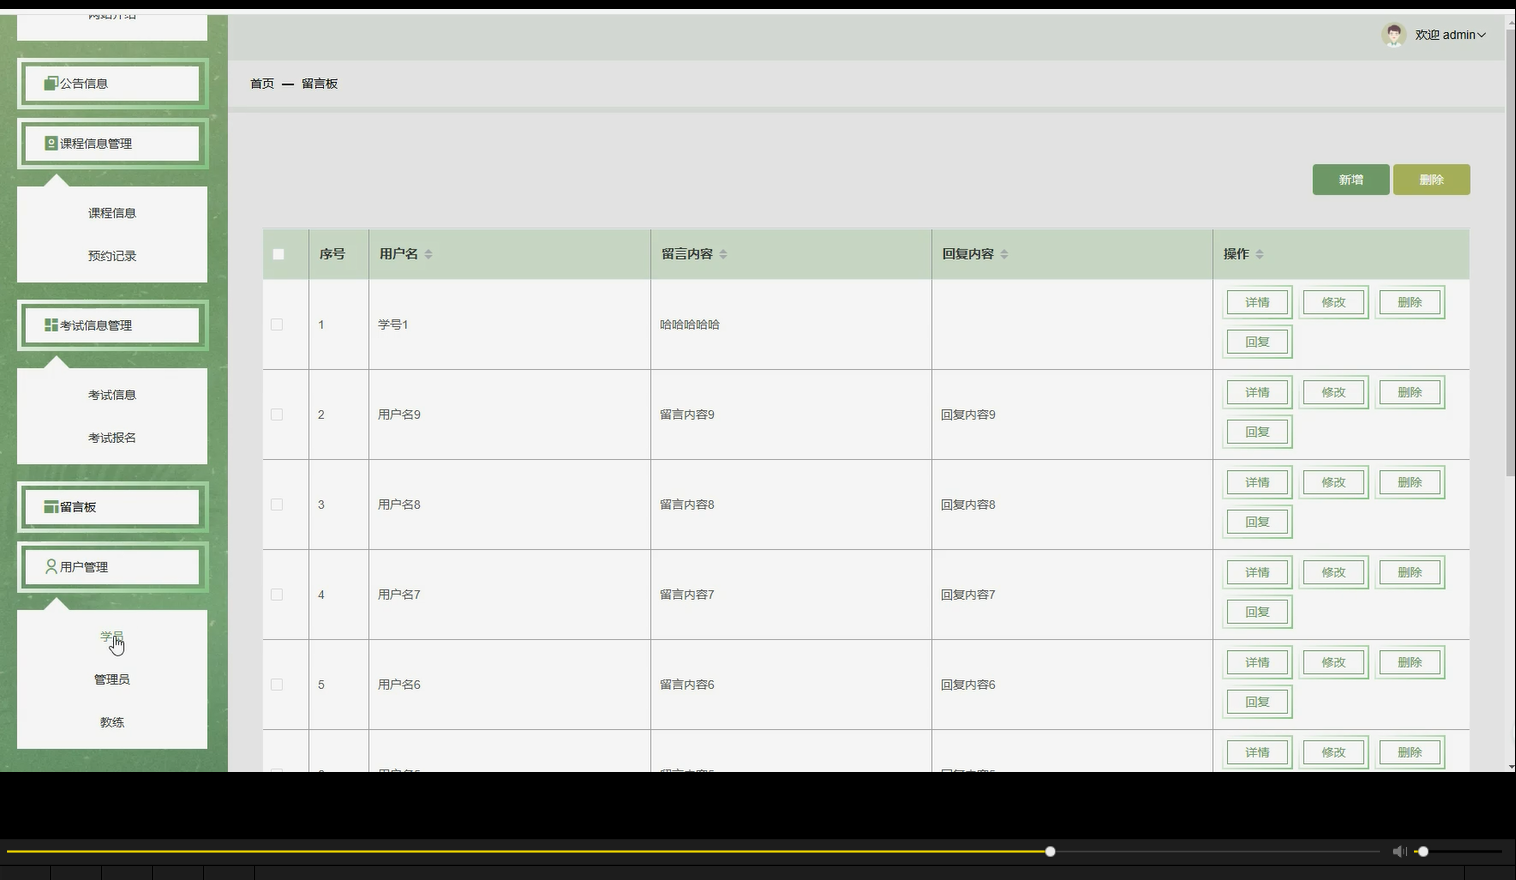Click the video progress bar handle

click(1050, 851)
